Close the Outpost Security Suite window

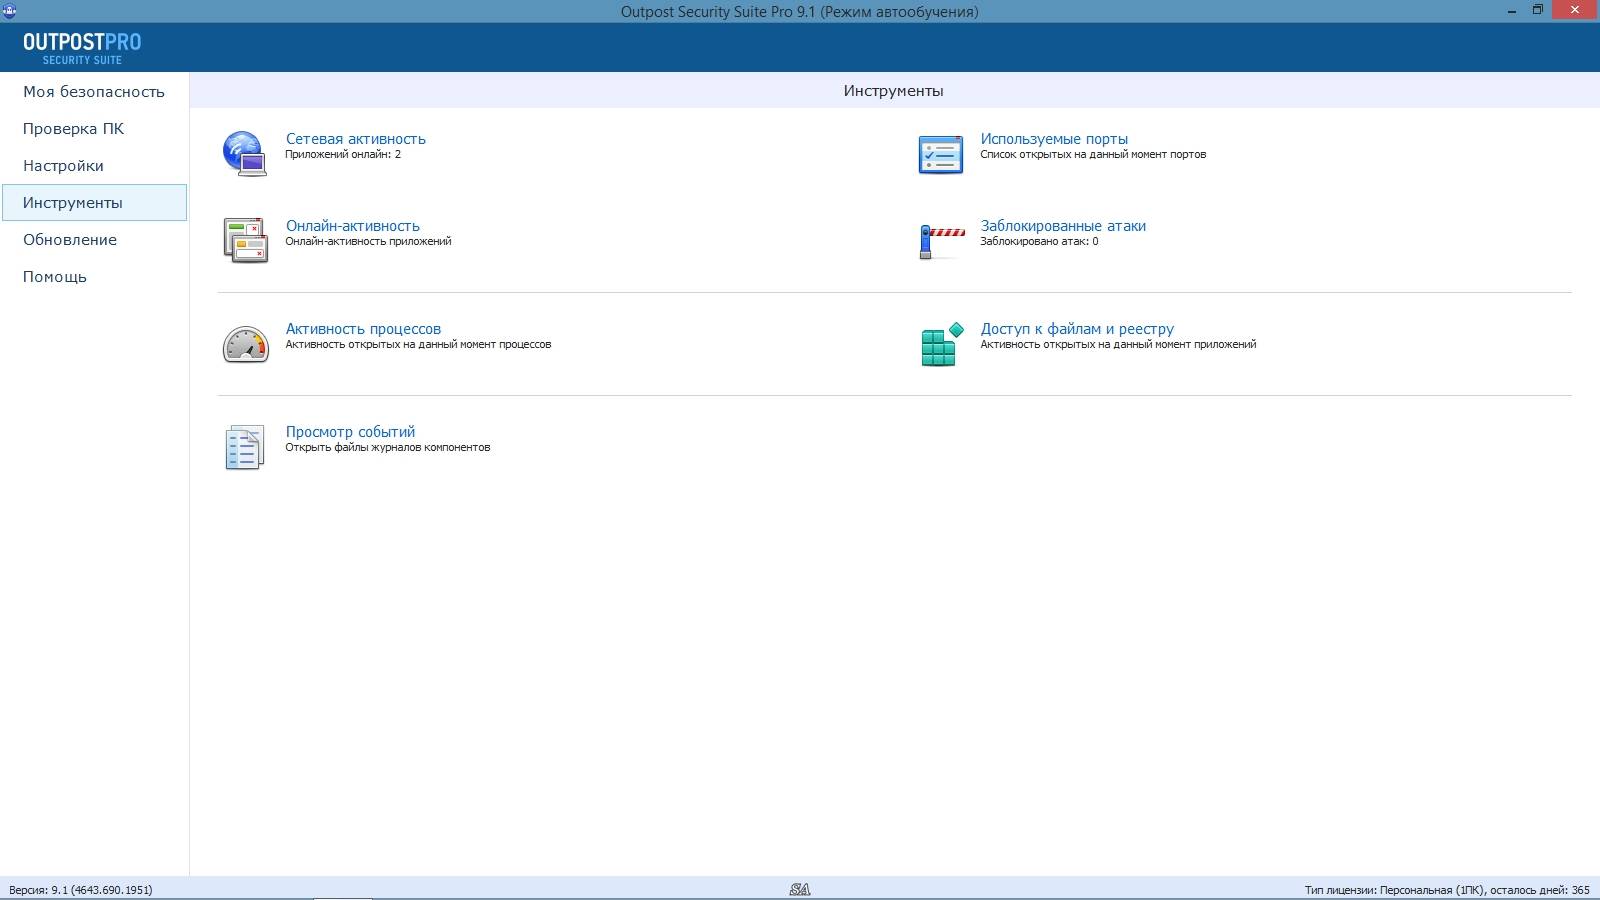1575,10
